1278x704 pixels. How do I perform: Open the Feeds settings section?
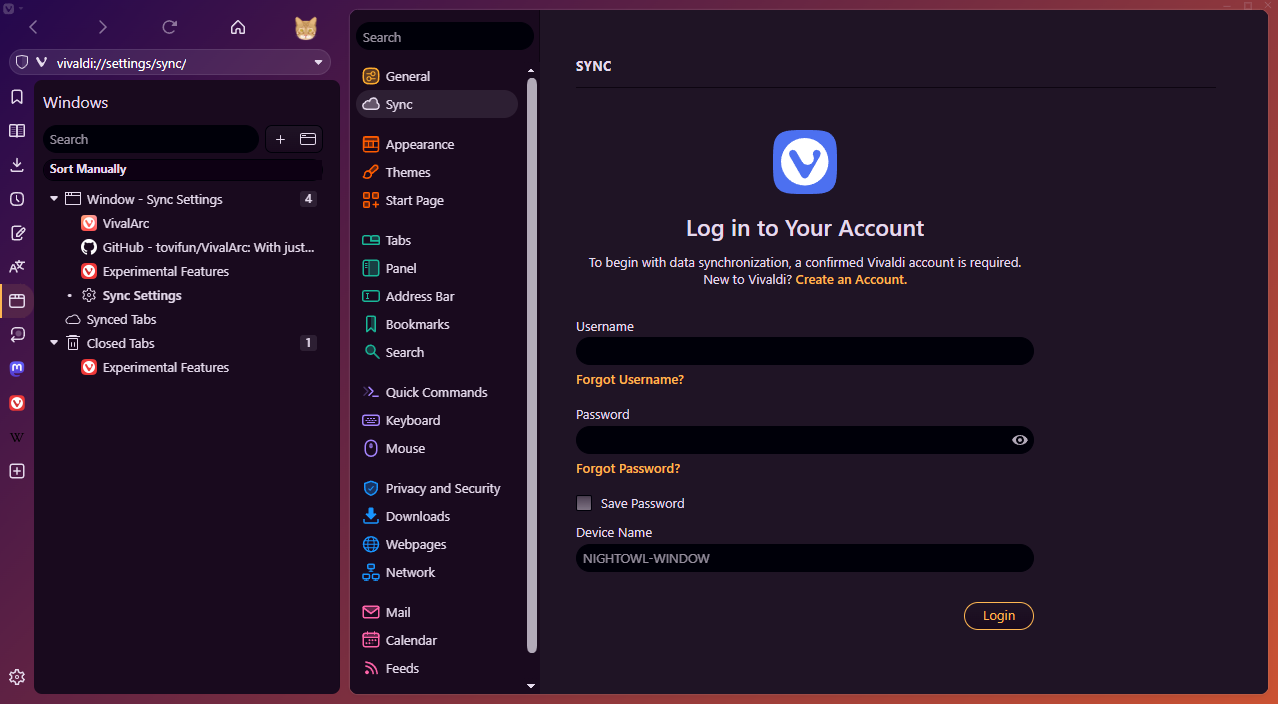coord(437,668)
